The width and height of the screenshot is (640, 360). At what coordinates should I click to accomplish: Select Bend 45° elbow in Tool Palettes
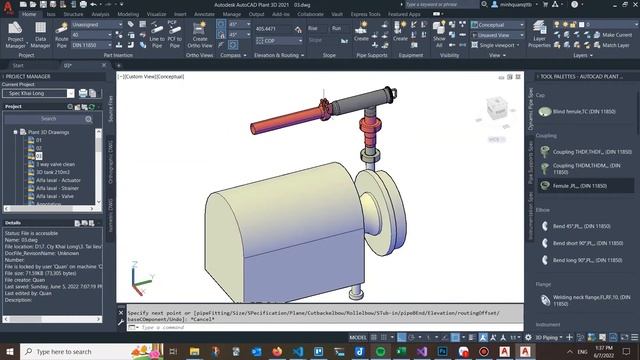(576, 226)
